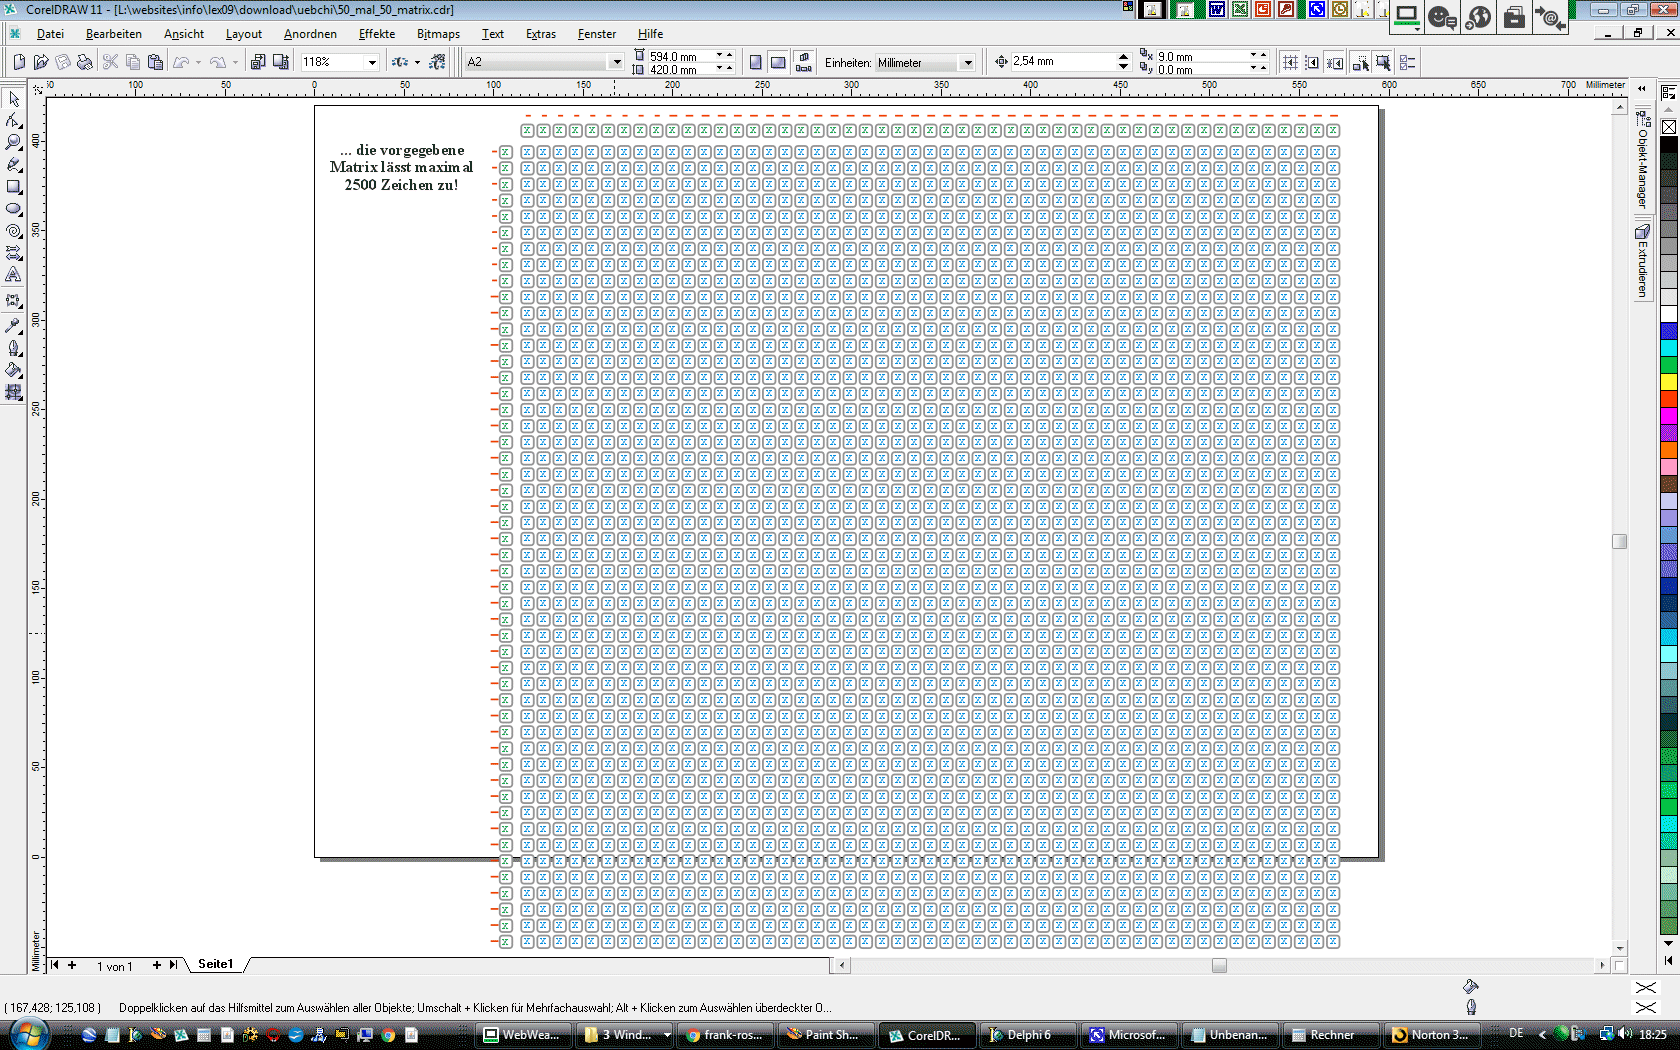Switch to Rechner taskbar button

point(1331,1035)
